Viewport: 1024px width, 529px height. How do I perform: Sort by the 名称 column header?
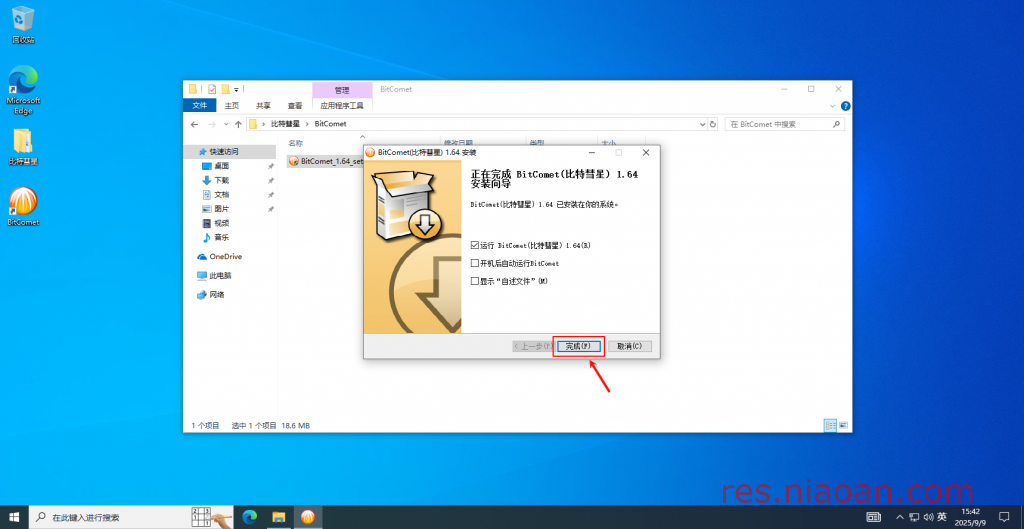pos(295,143)
